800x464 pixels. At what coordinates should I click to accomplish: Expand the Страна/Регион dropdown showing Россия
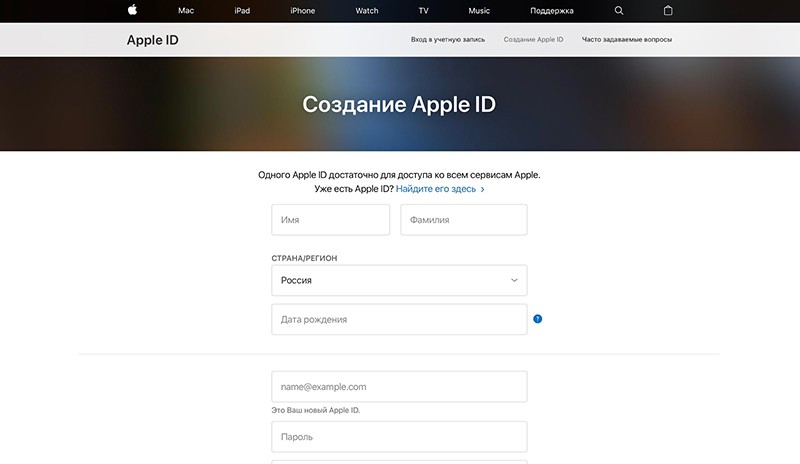399,280
